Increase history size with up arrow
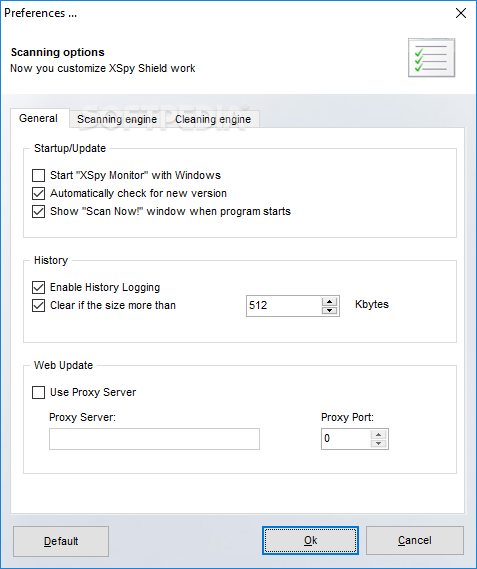Screen dimensions: 477x569 click(330, 302)
